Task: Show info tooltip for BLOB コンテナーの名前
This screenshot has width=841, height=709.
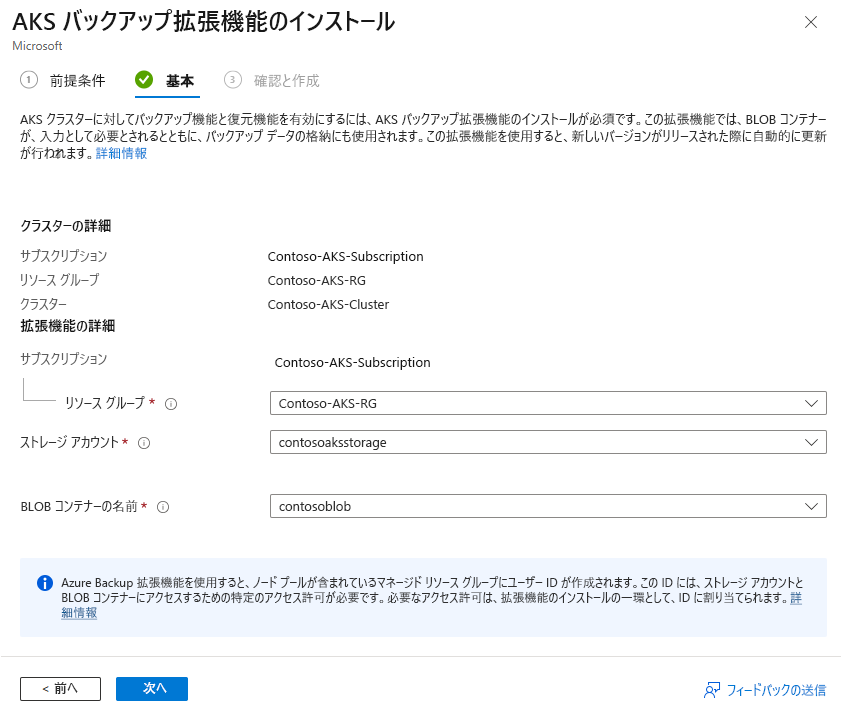Action: 163,507
